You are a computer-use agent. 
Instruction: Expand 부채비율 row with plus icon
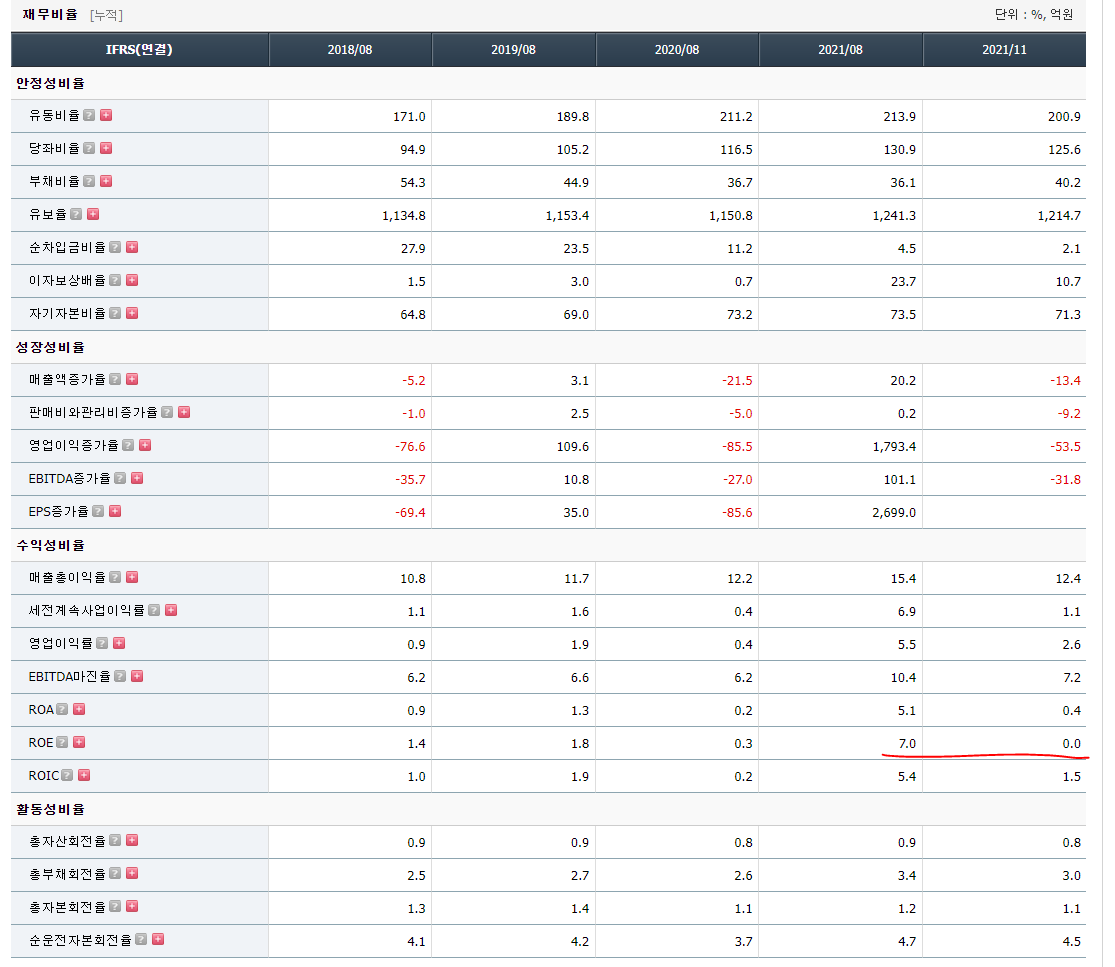[x=106, y=181]
